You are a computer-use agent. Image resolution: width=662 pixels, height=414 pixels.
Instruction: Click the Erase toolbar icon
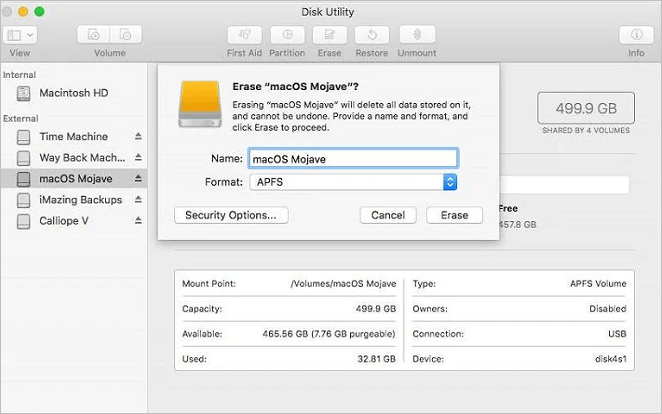click(x=330, y=35)
